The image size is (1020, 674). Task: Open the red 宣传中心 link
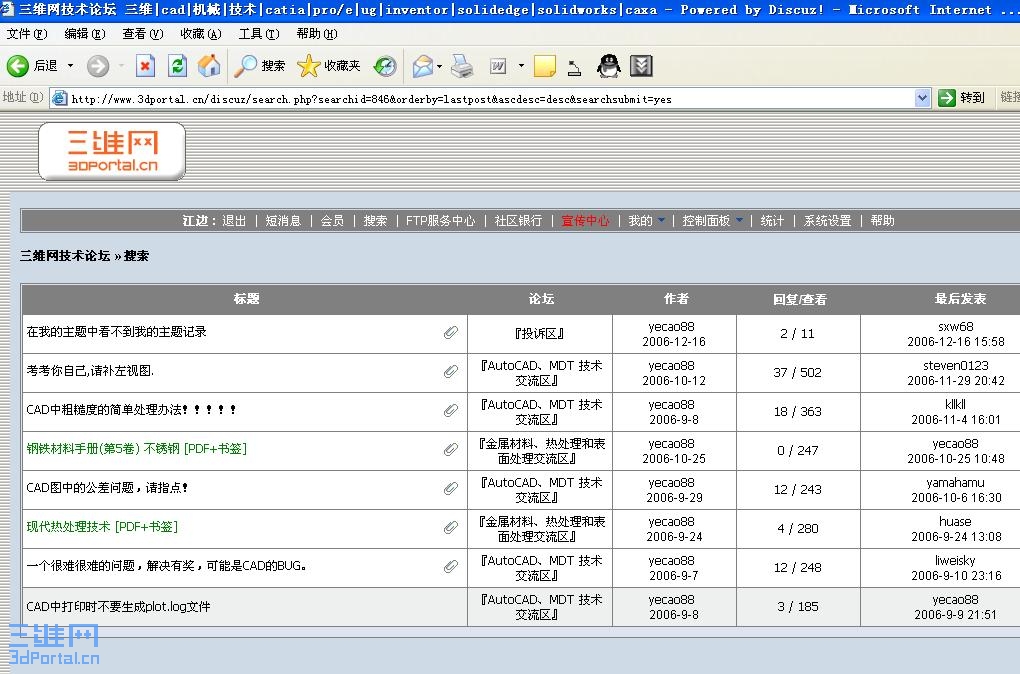585,221
